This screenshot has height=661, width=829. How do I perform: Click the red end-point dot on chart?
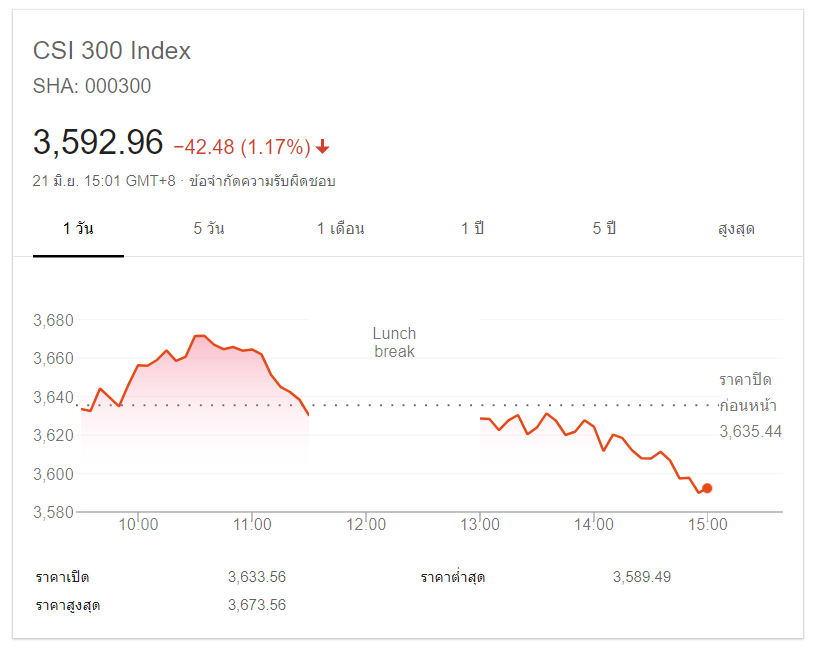[x=707, y=489]
